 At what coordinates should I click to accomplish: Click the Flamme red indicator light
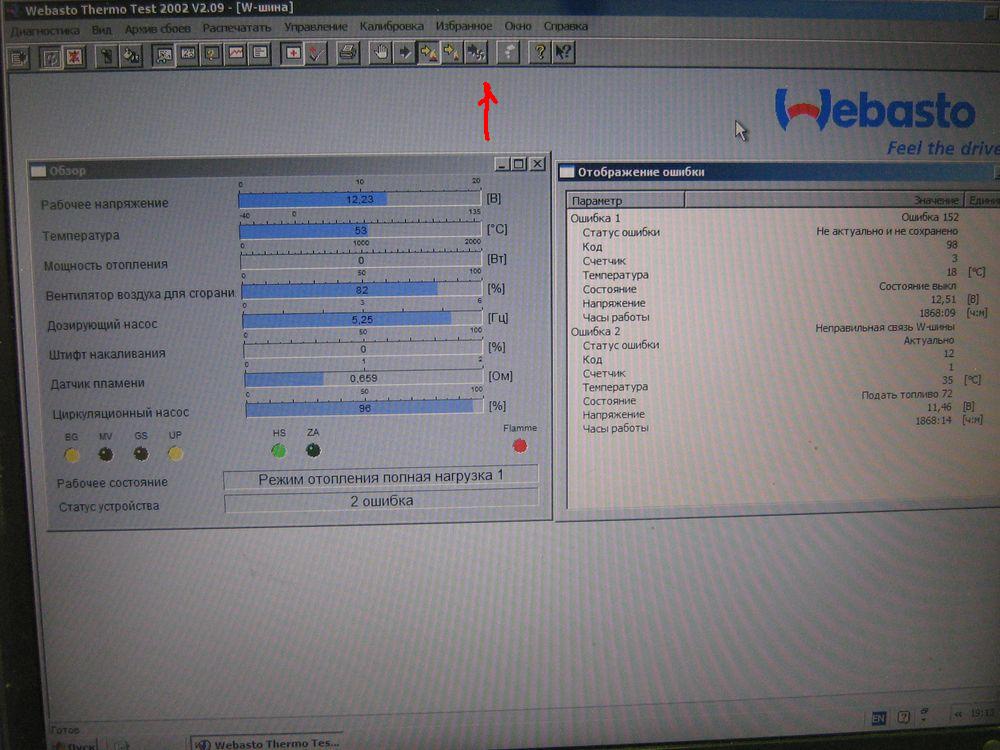click(519, 445)
